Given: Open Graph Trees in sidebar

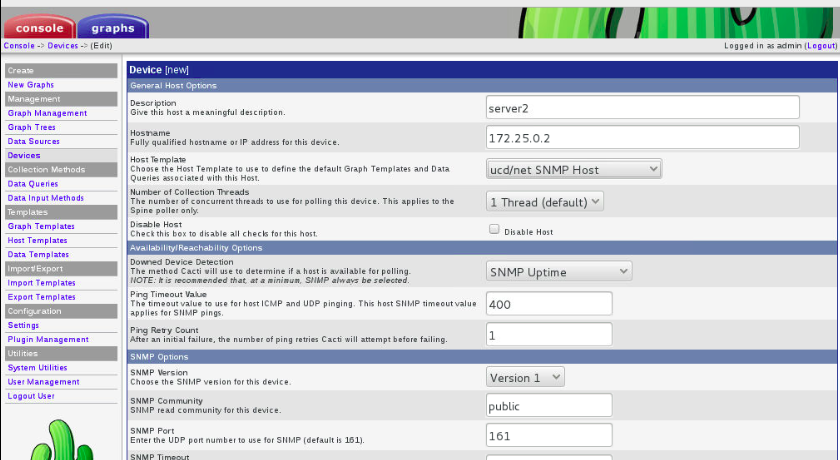Looking at the screenshot, I should point(32,127).
